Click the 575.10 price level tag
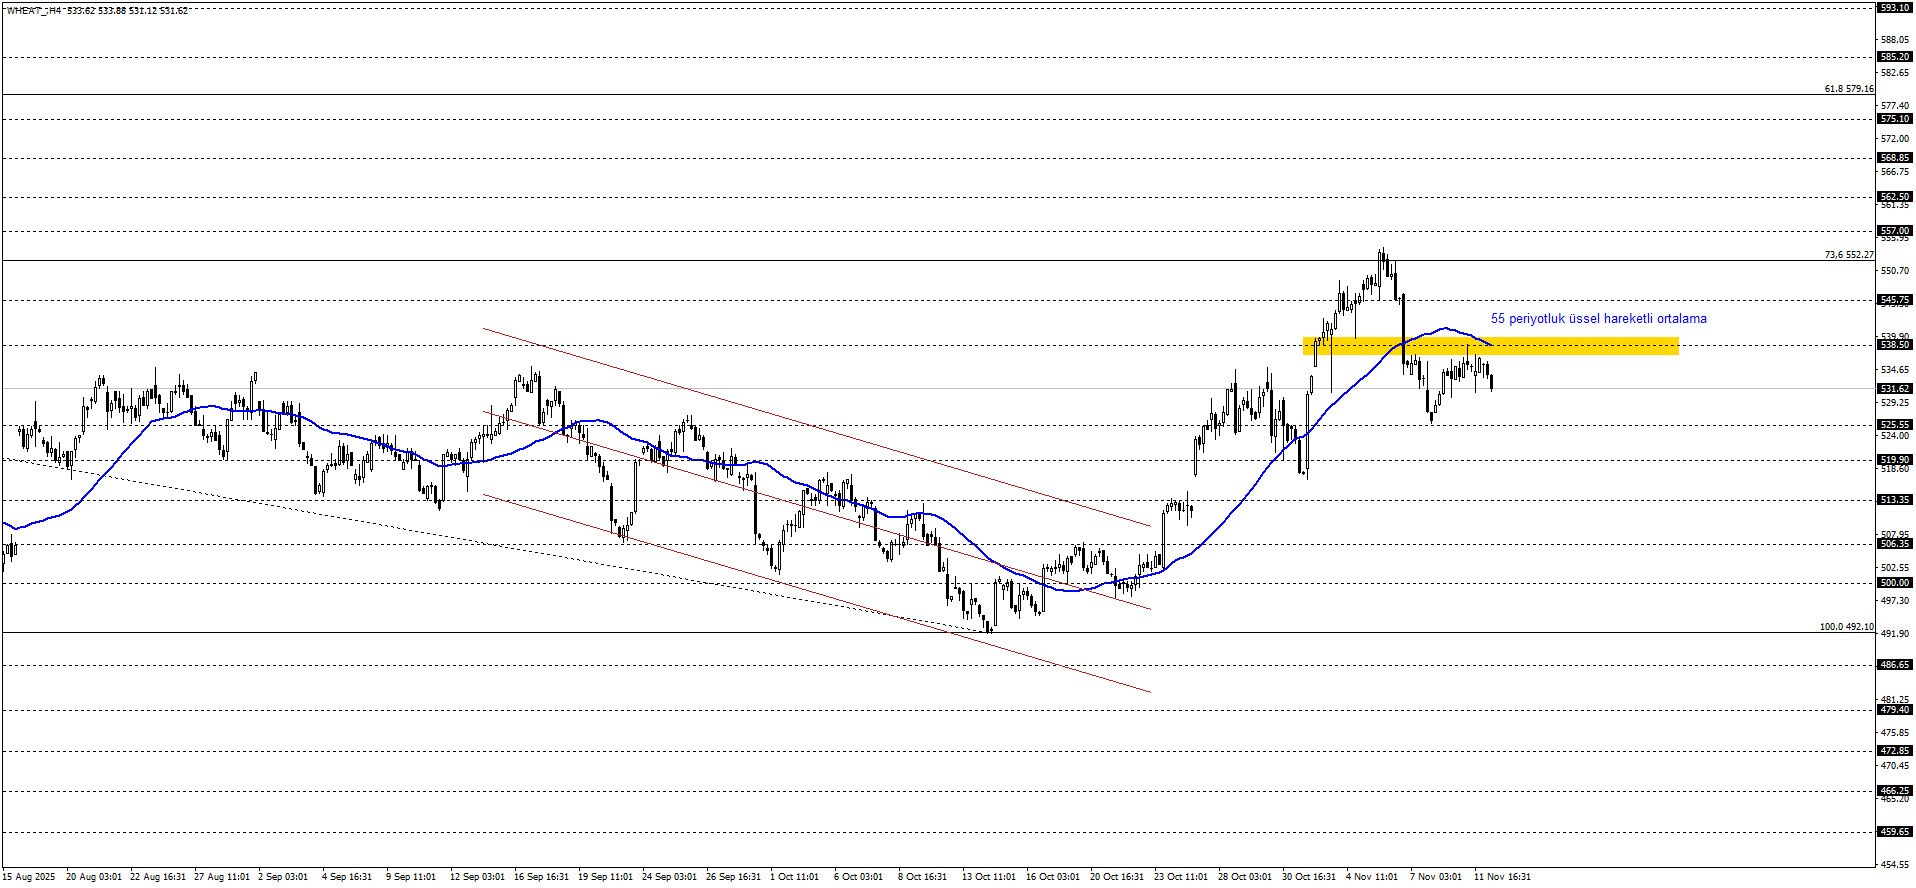Viewport: 1916px width, 888px height. (x=1894, y=119)
